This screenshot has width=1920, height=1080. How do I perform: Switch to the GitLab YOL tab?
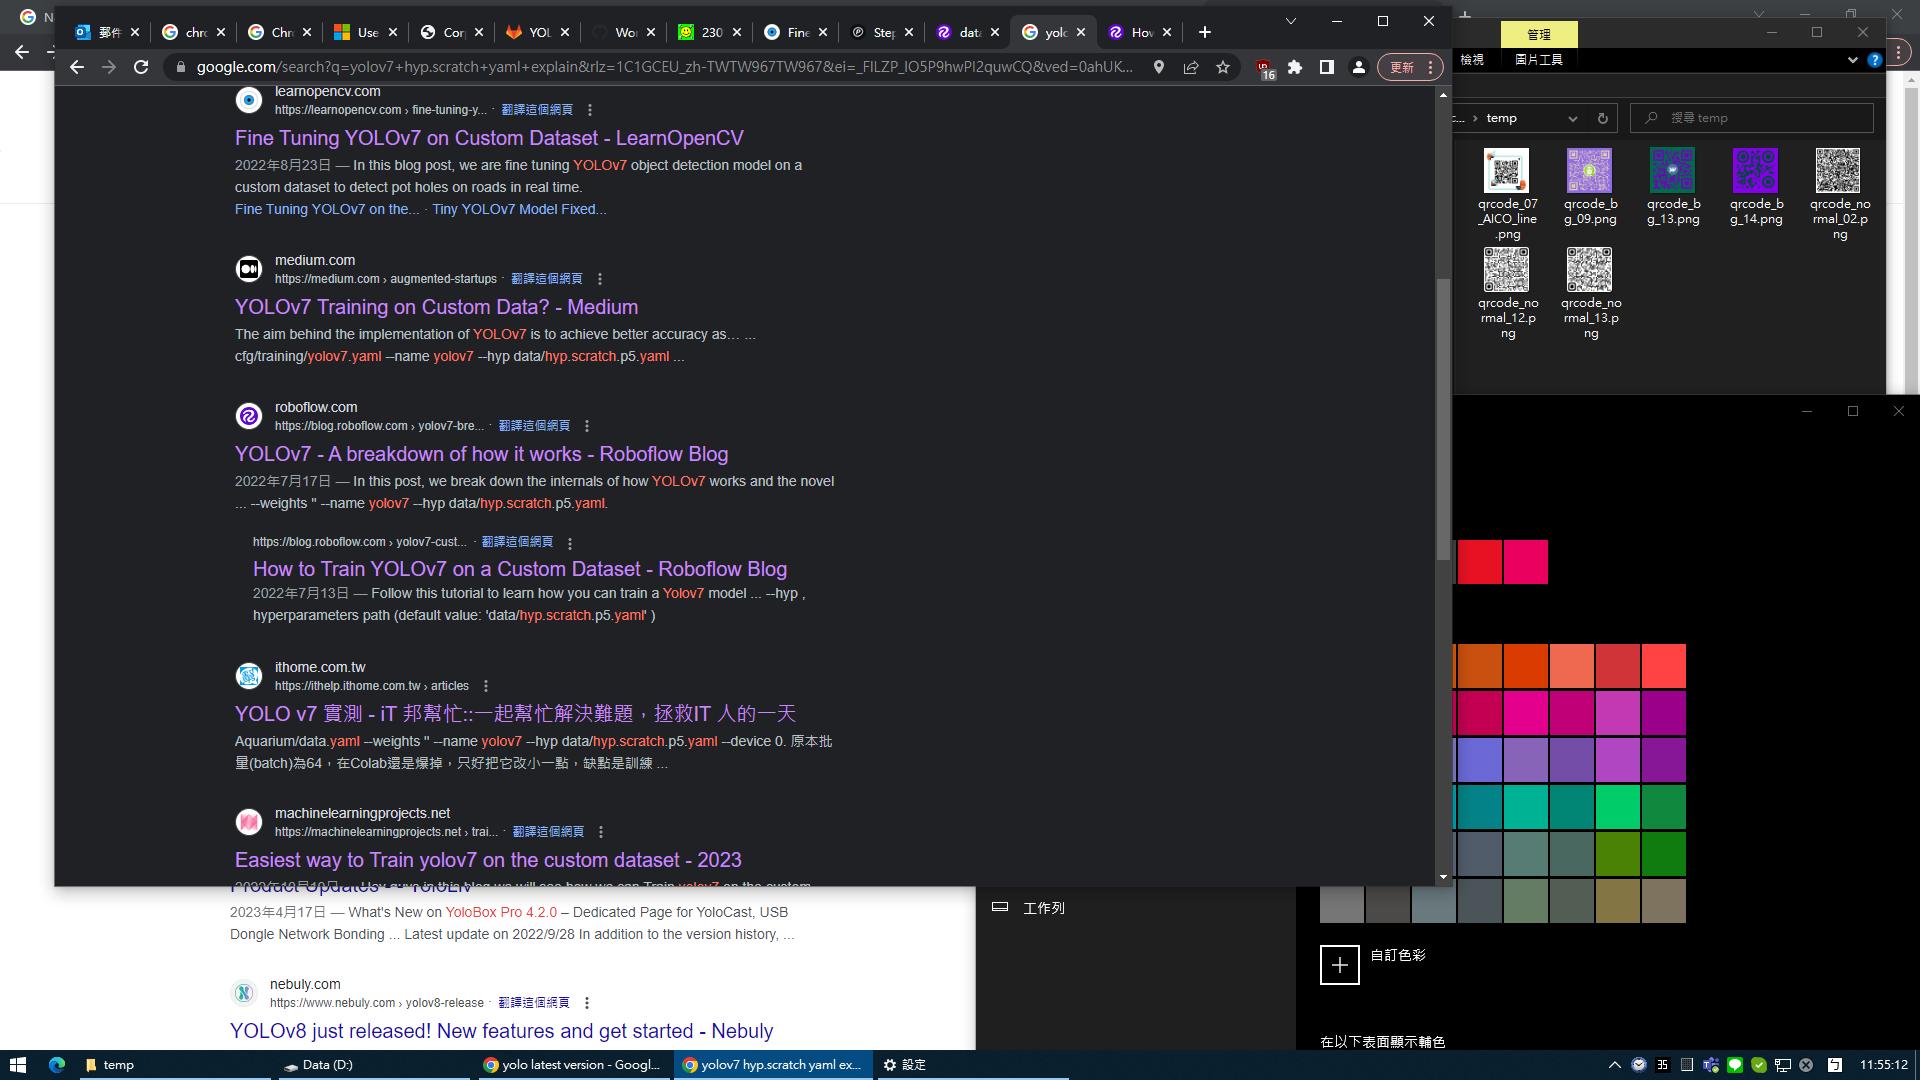[x=538, y=32]
